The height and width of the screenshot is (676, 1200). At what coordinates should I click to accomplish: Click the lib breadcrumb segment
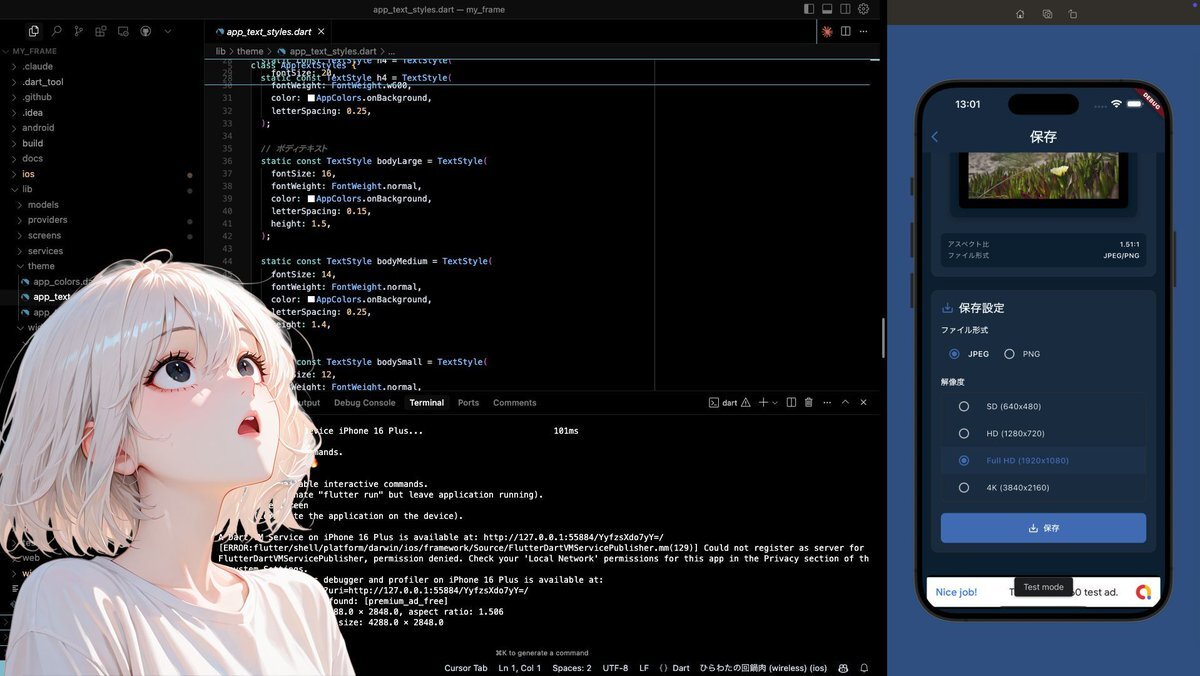pos(221,51)
